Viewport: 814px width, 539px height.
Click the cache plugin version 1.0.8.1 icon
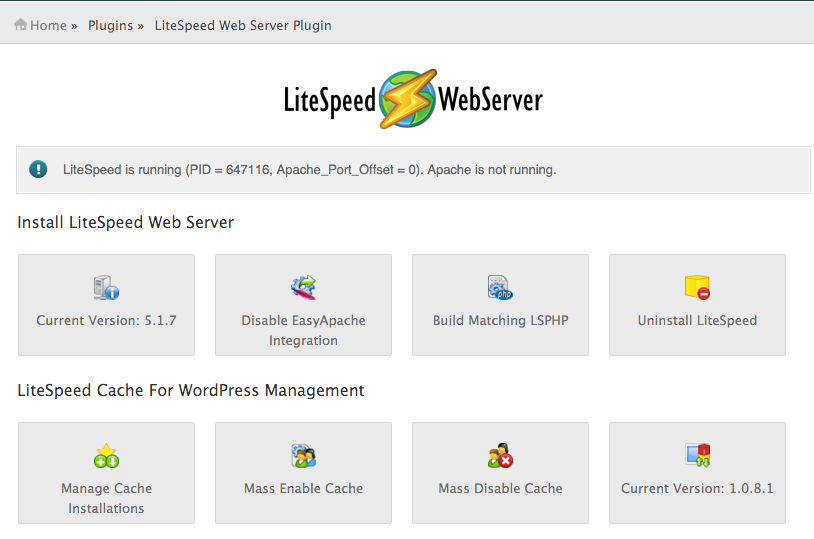697,455
